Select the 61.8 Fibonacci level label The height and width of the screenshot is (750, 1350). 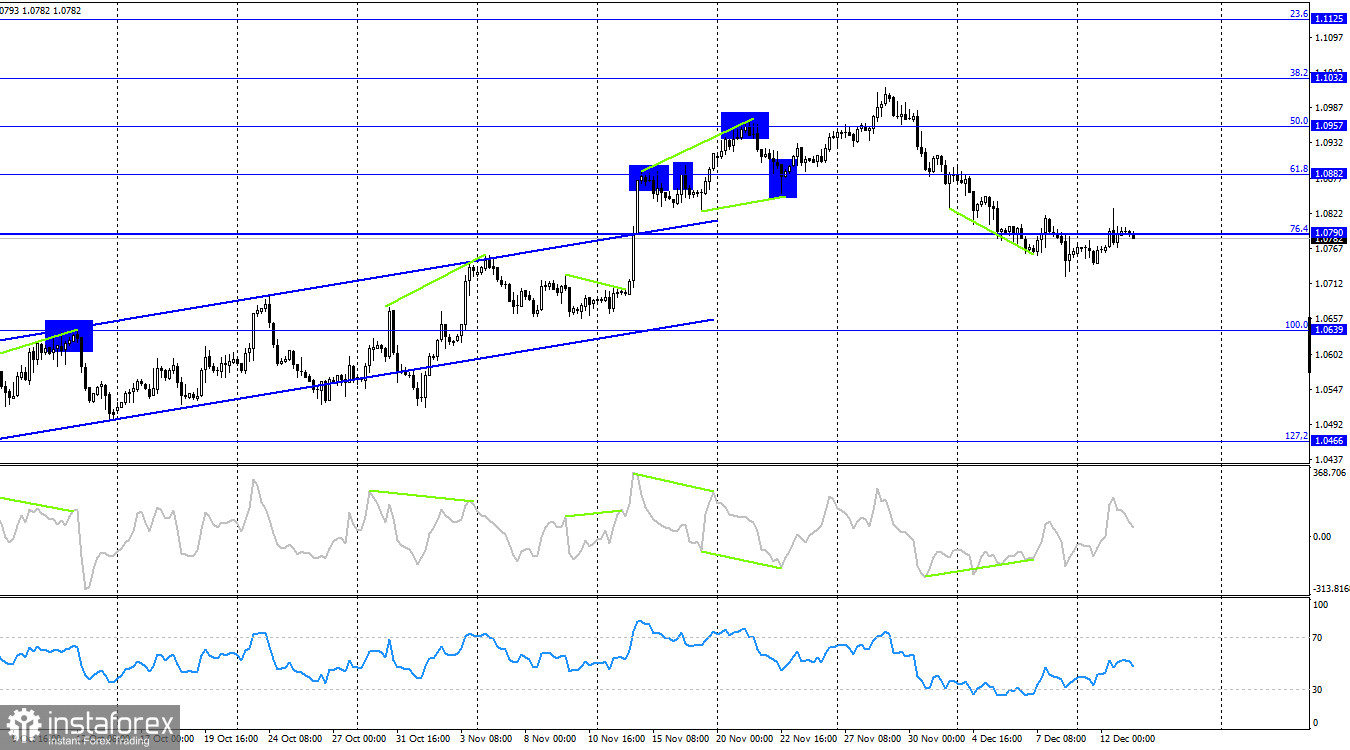[1299, 169]
